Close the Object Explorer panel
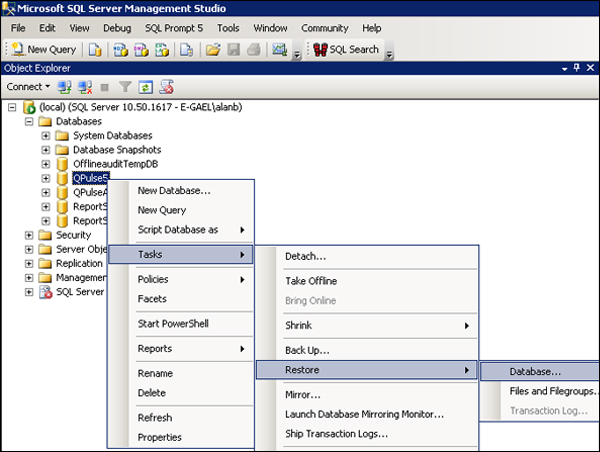The height and width of the screenshot is (452, 600). coord(590,68)
